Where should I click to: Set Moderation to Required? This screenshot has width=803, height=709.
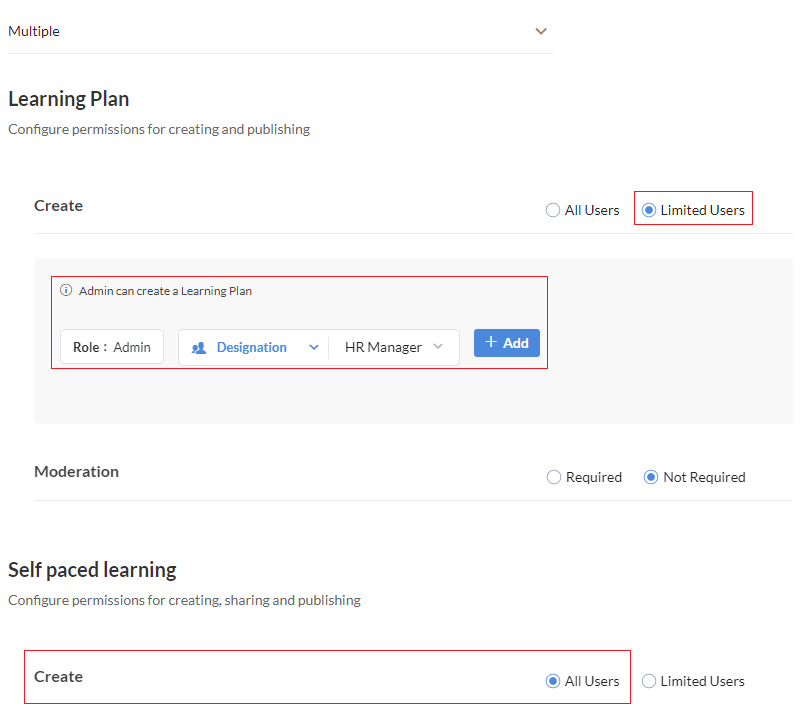[x=554, y=478]
